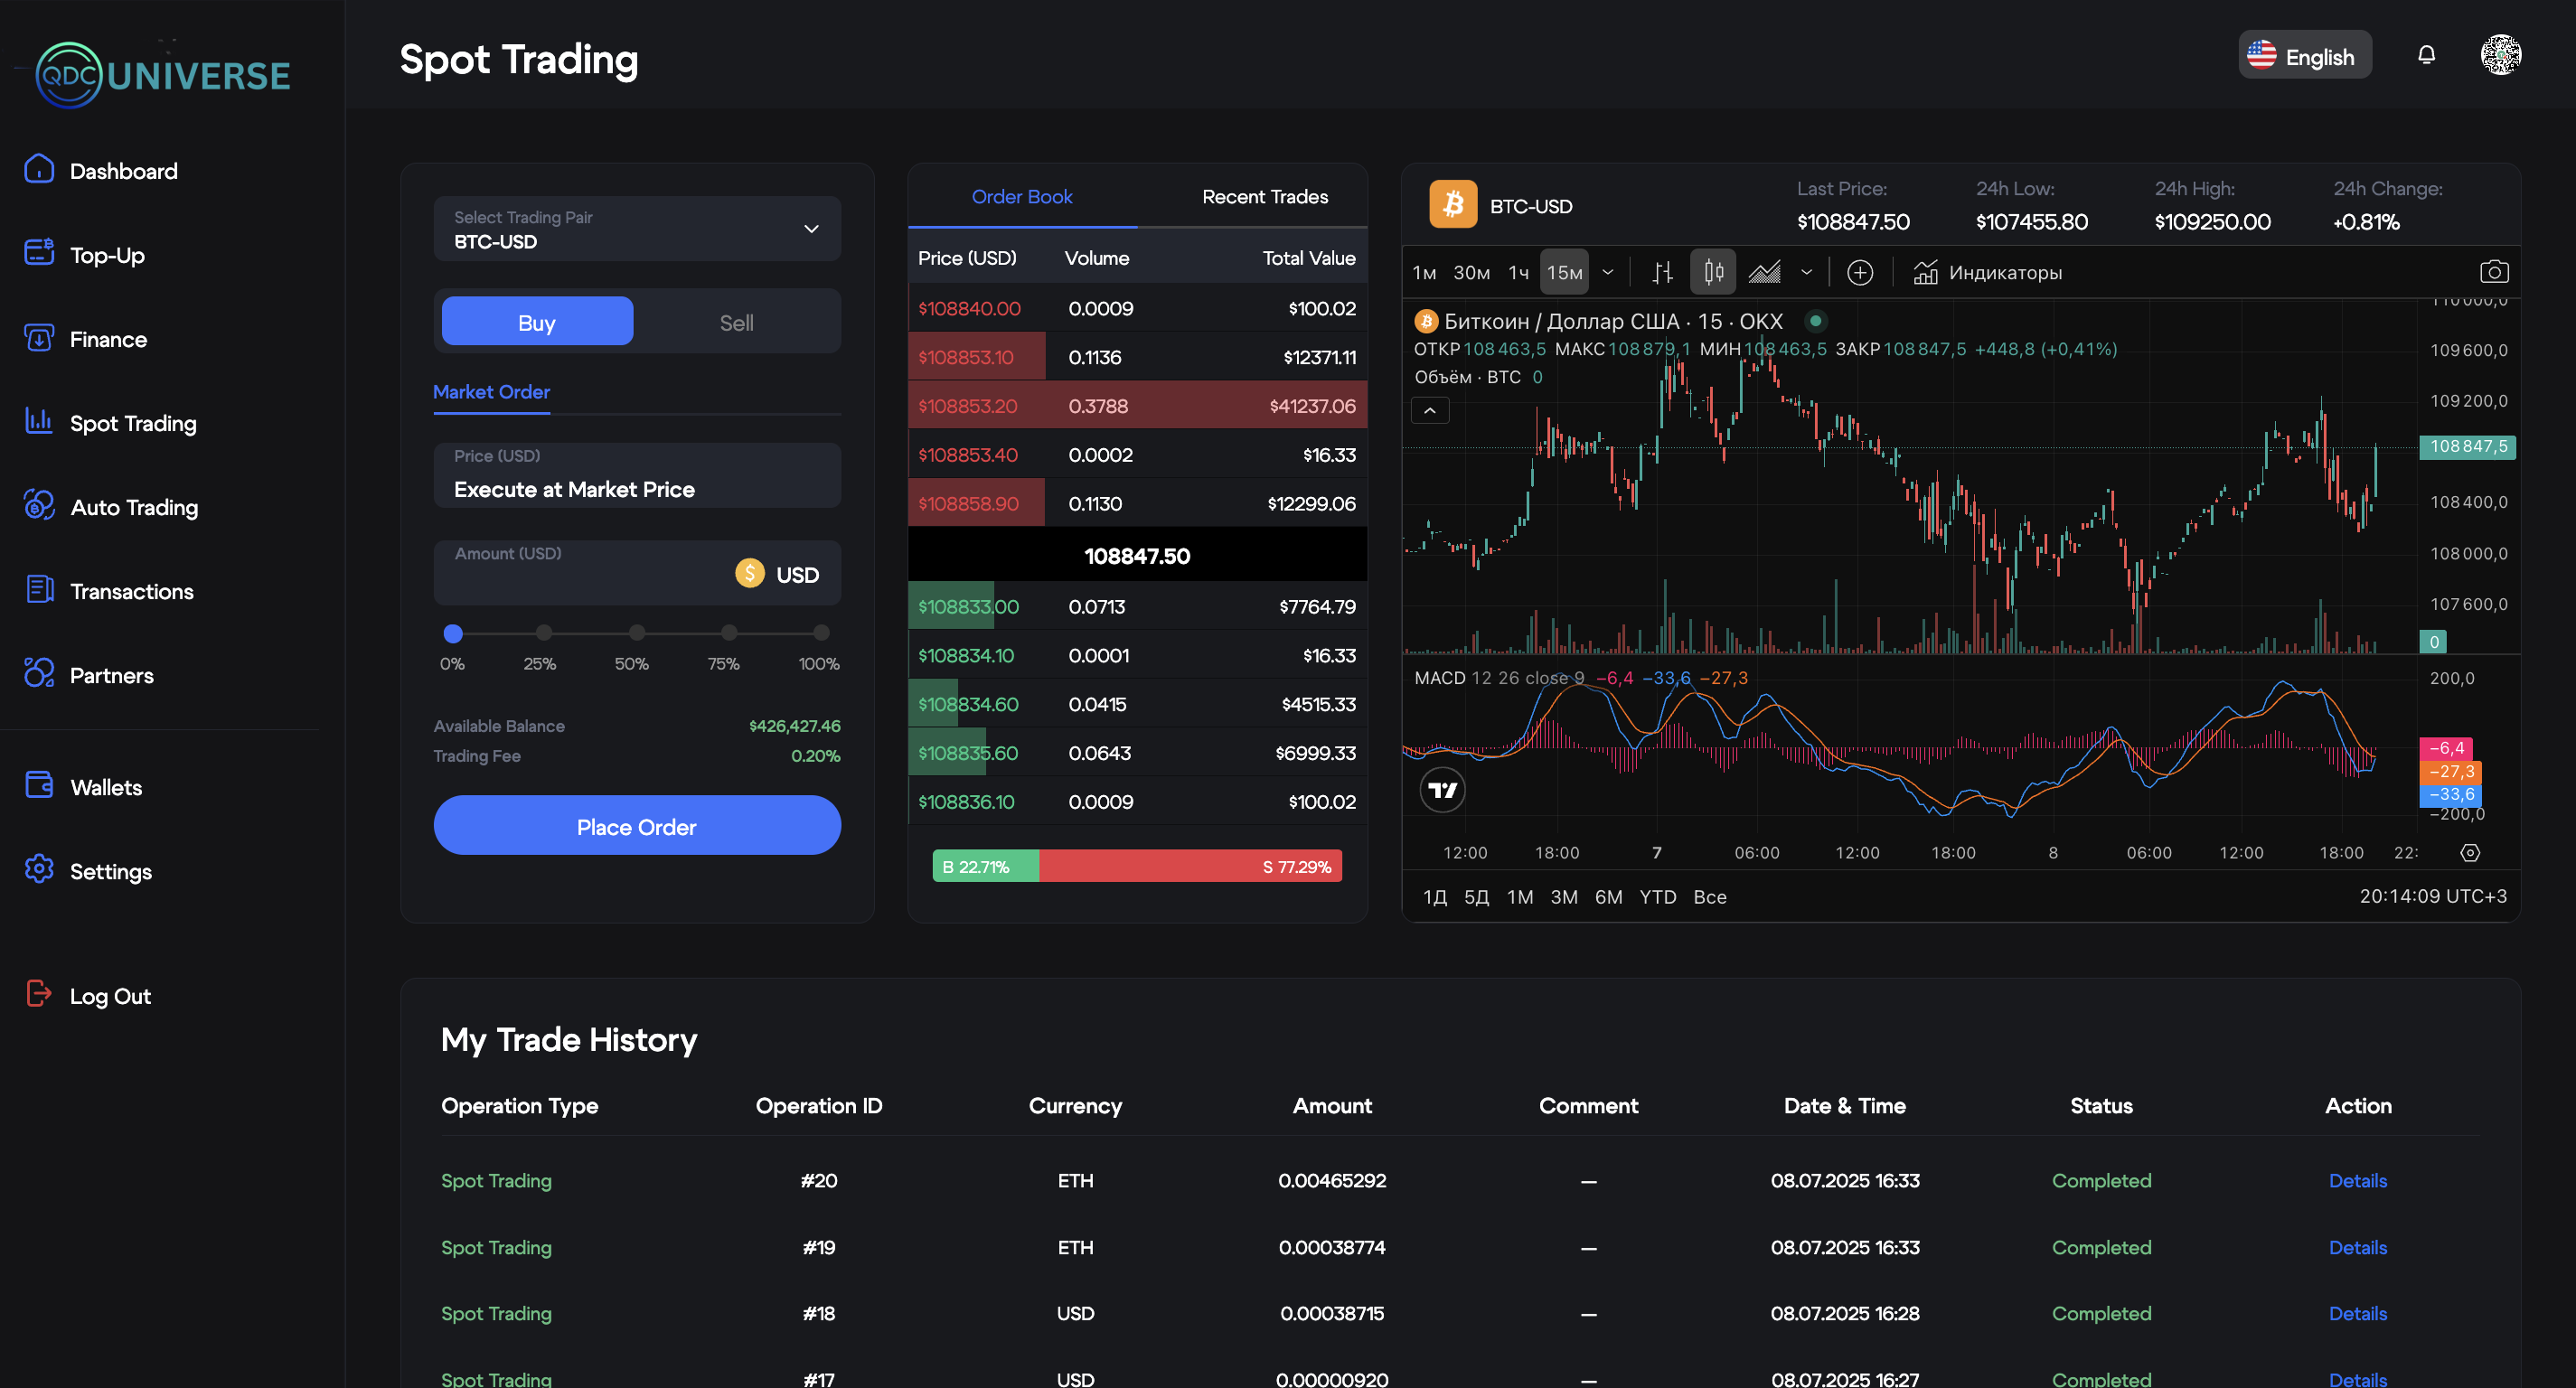Switch to the Recent Trades tab
This screenshot has height=1388, width=2576.
coord(1264,197)
